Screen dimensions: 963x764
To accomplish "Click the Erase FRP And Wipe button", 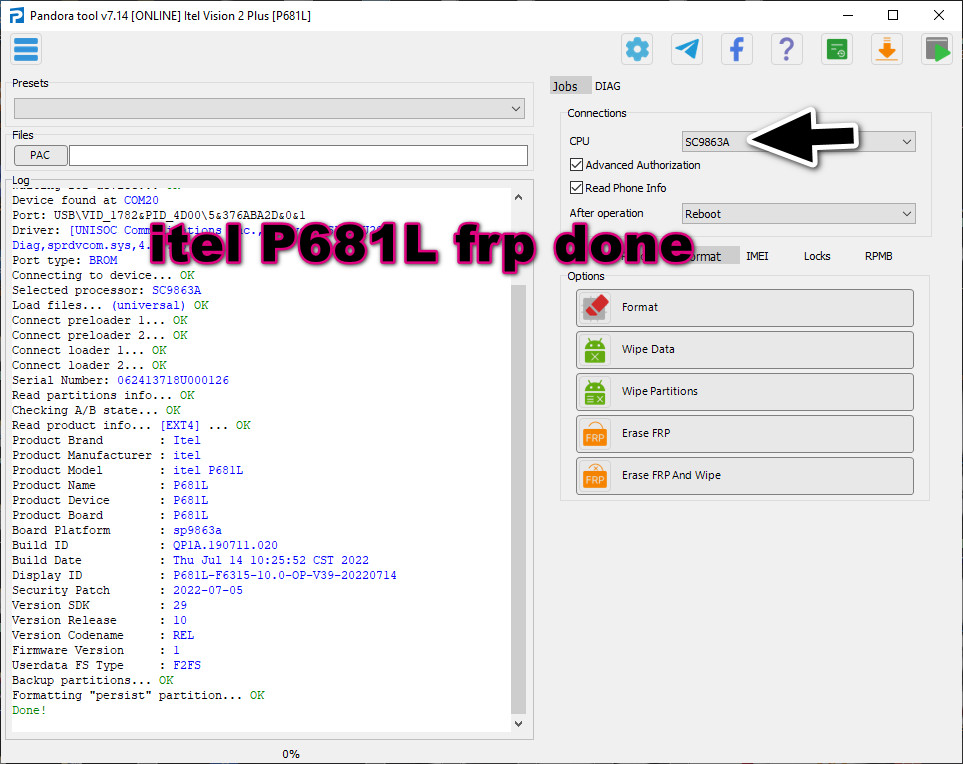I will (x=744, y=476).
